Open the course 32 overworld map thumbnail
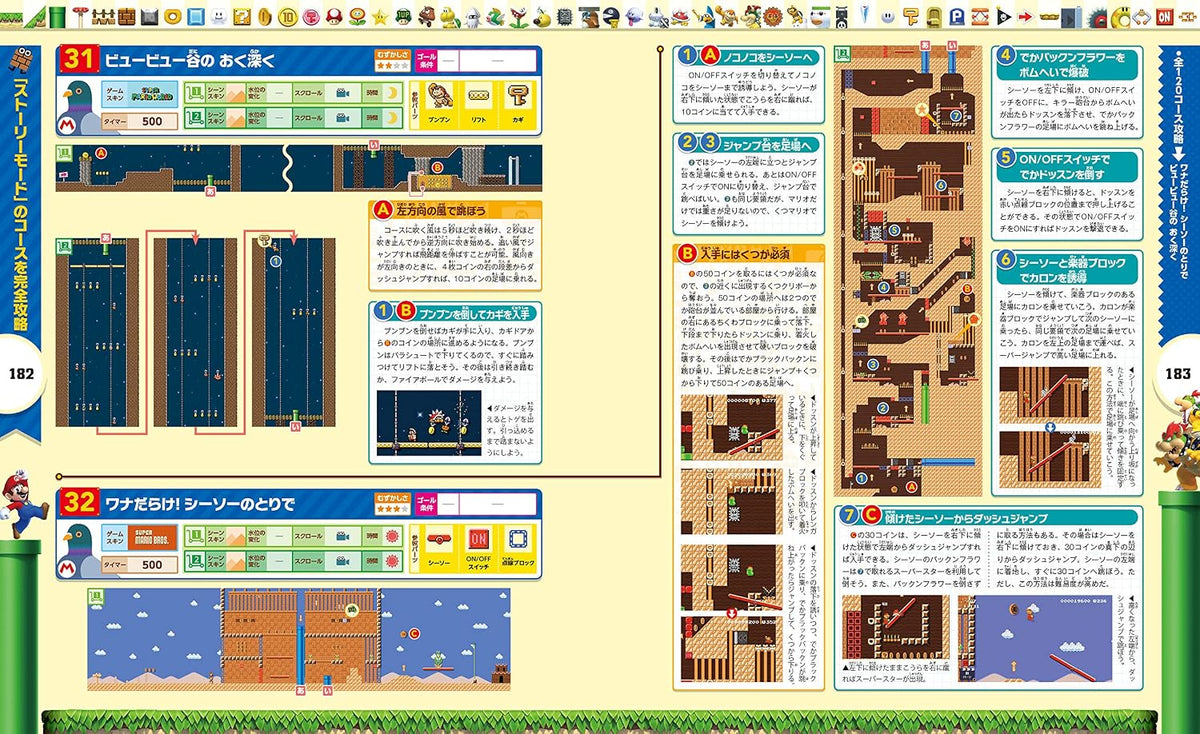The image size is (1200, 734). (x=298, y=640)
